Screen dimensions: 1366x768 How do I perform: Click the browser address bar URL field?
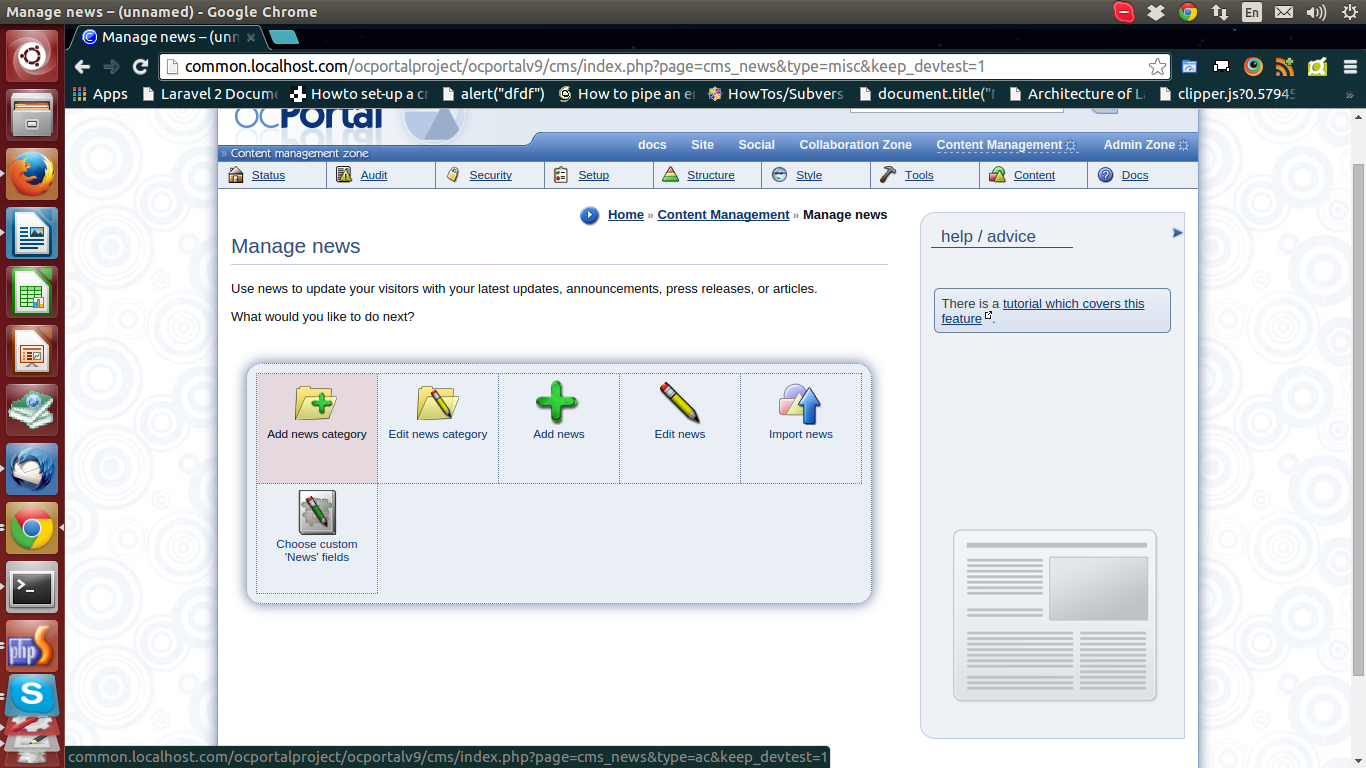pos(650,67)
